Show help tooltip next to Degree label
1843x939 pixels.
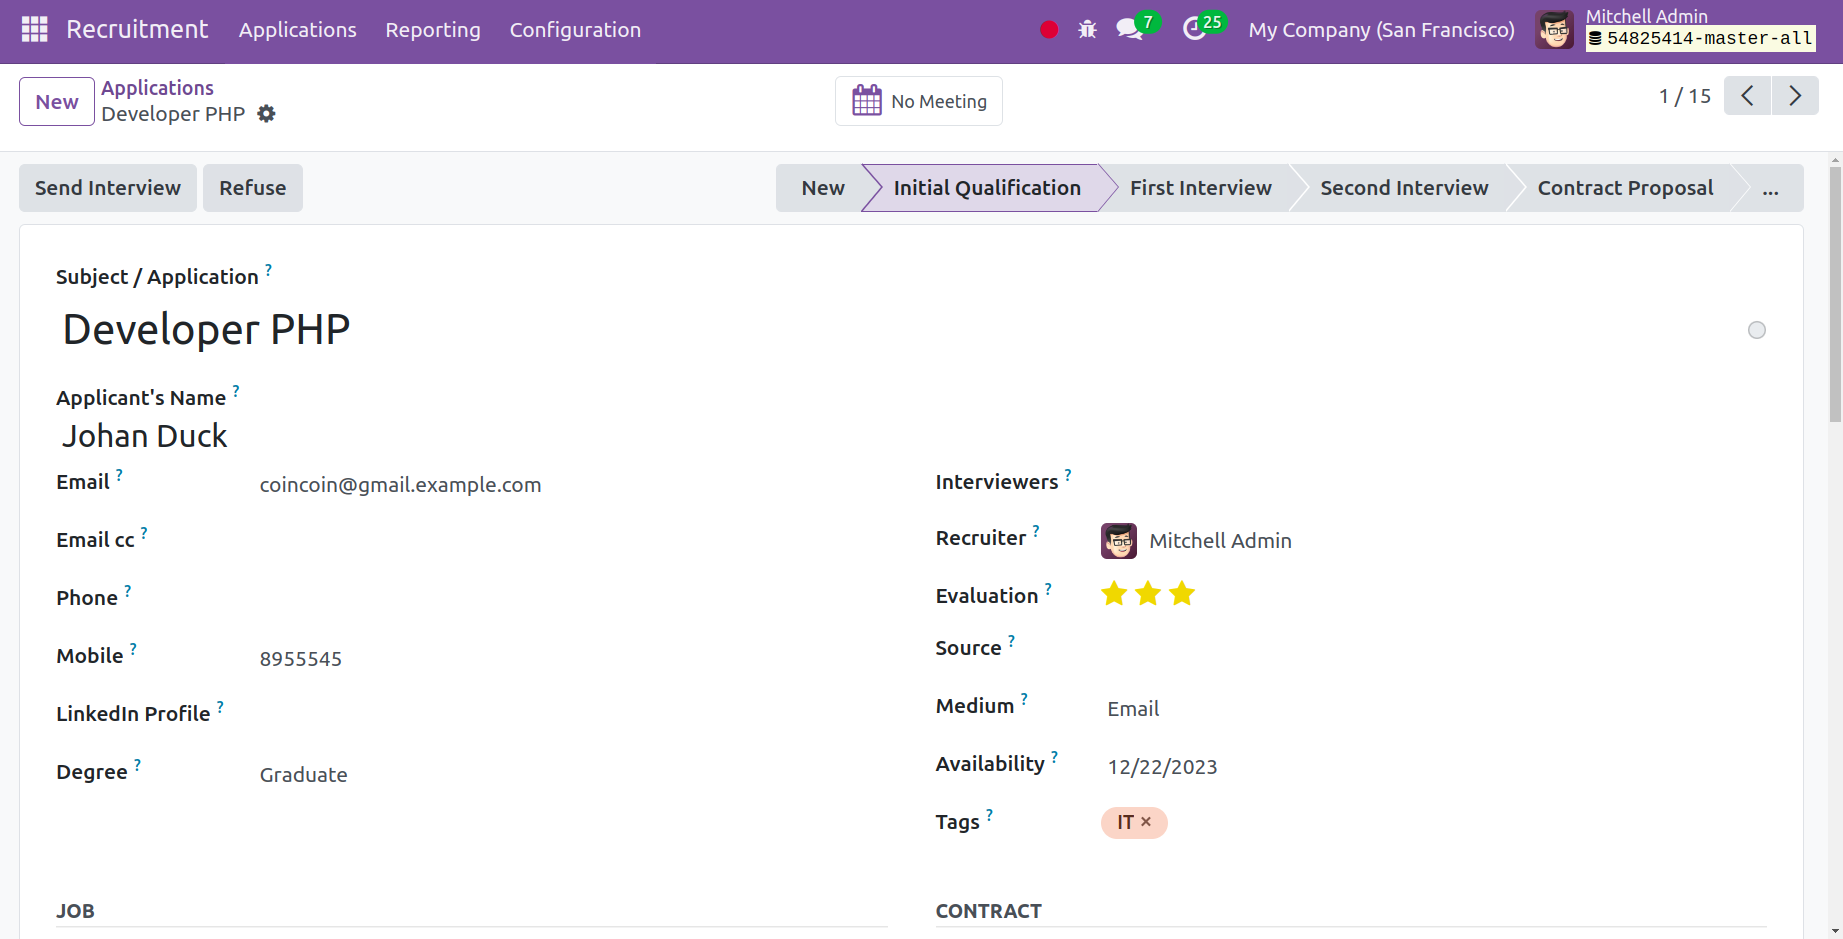(137, 765)
